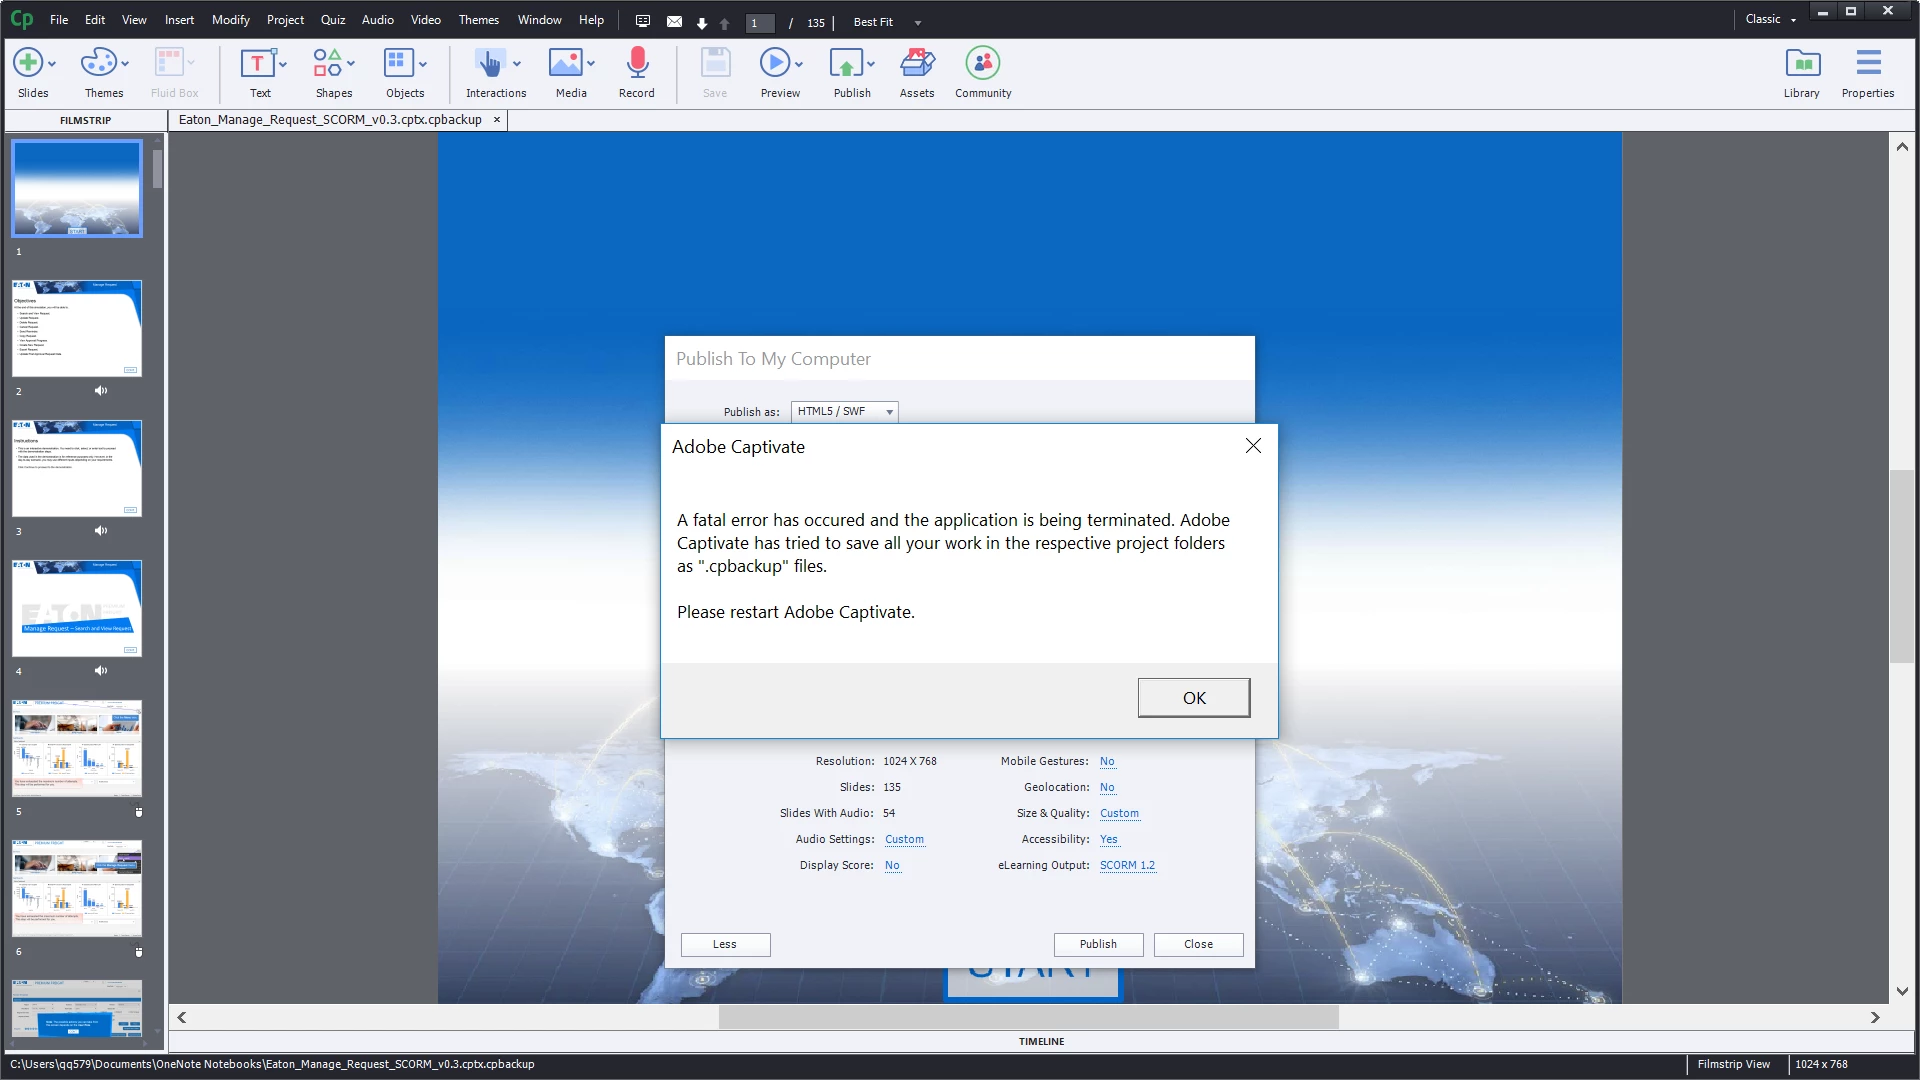Open the Interactions icon
1920x1080 pixels.
point(489,63)
